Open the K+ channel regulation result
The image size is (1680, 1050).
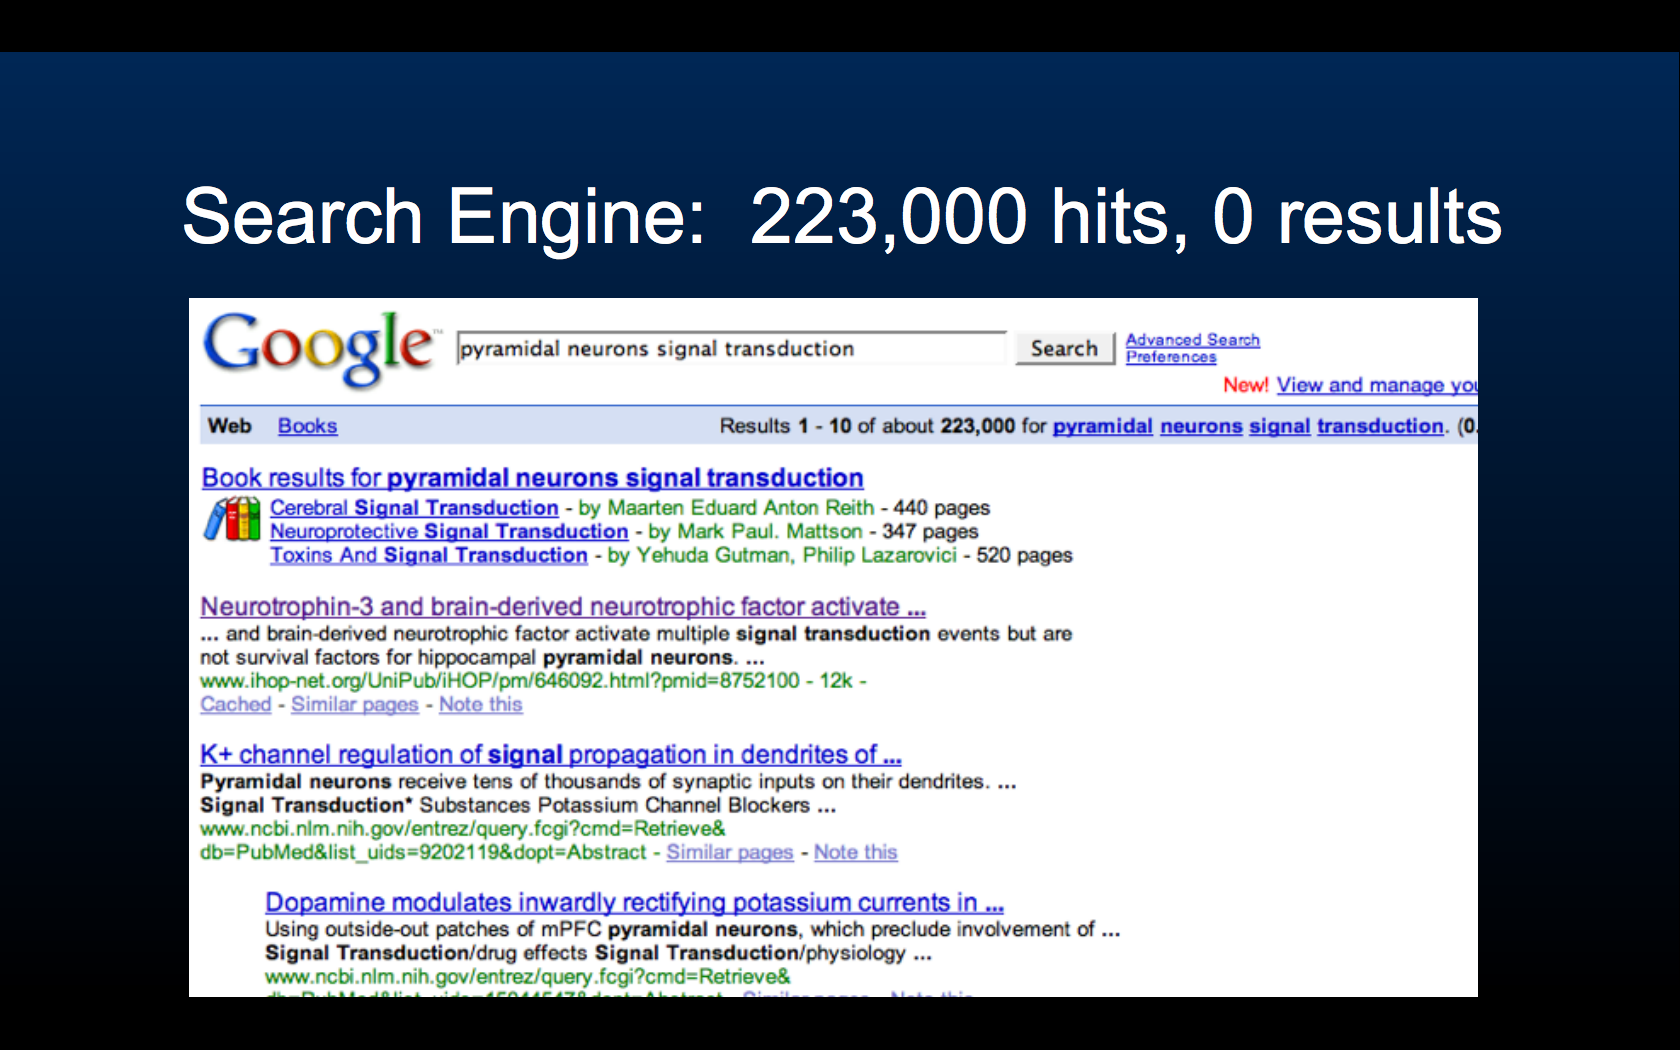(x=550, y=755)
